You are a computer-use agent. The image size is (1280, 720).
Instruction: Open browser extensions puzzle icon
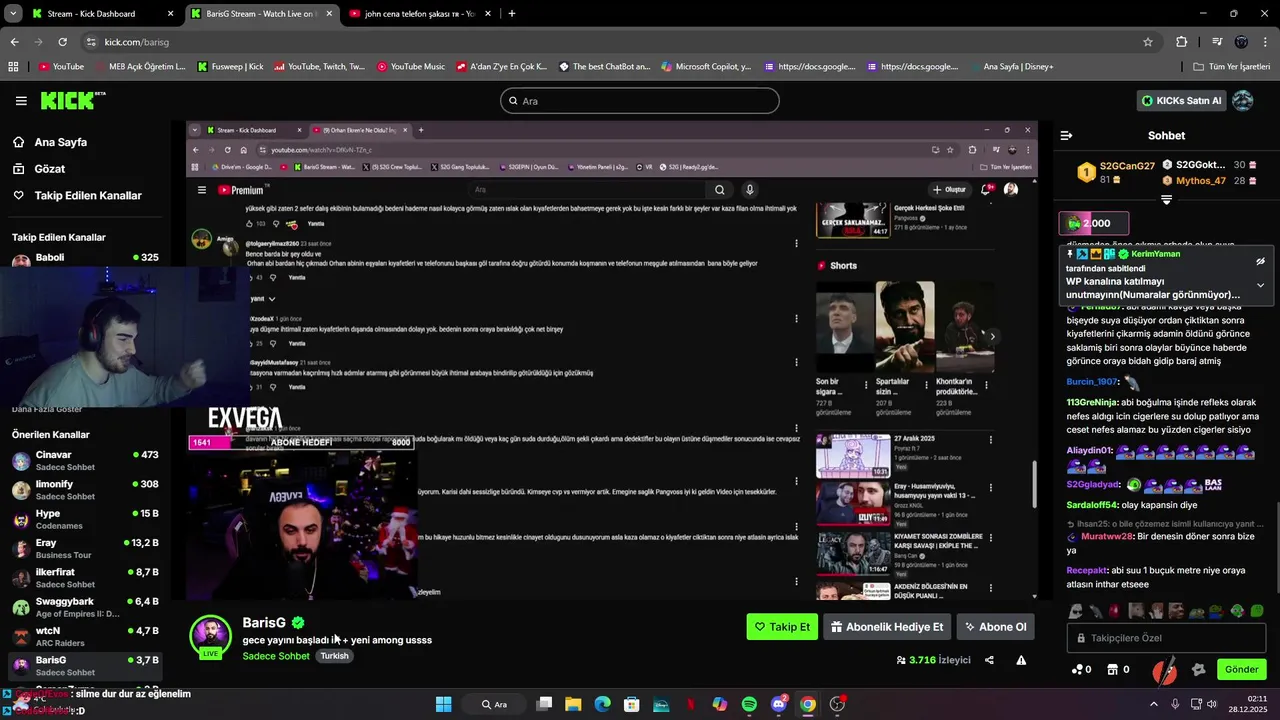[1181, 42]
